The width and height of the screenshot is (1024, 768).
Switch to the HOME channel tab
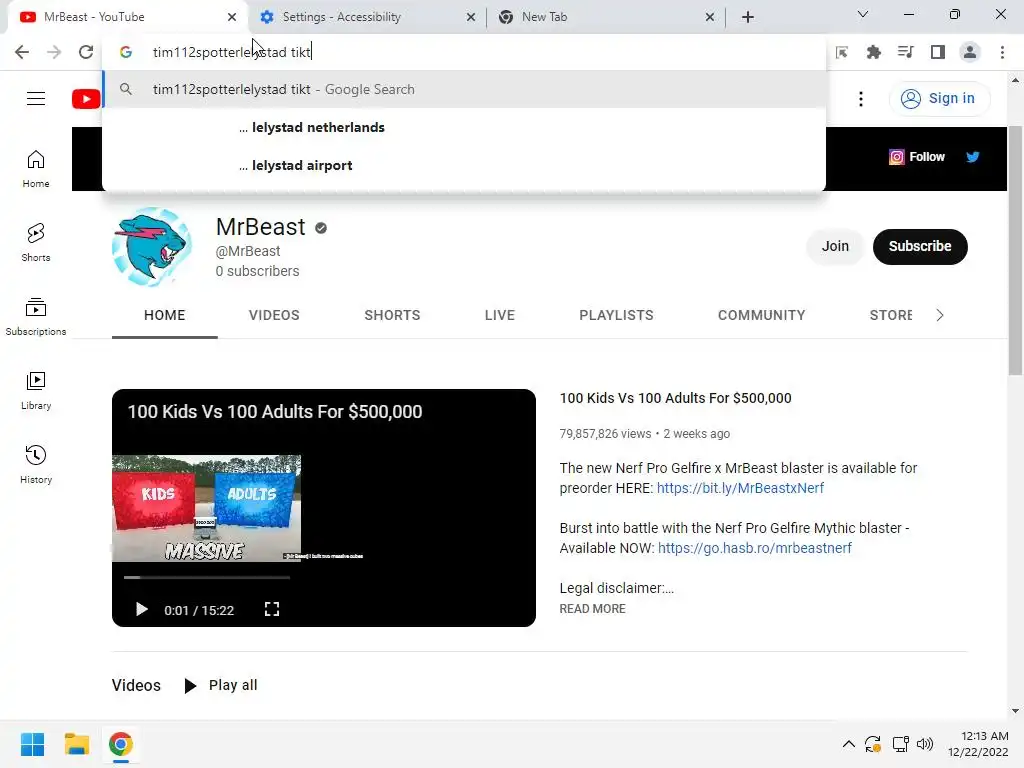[165, 315]
